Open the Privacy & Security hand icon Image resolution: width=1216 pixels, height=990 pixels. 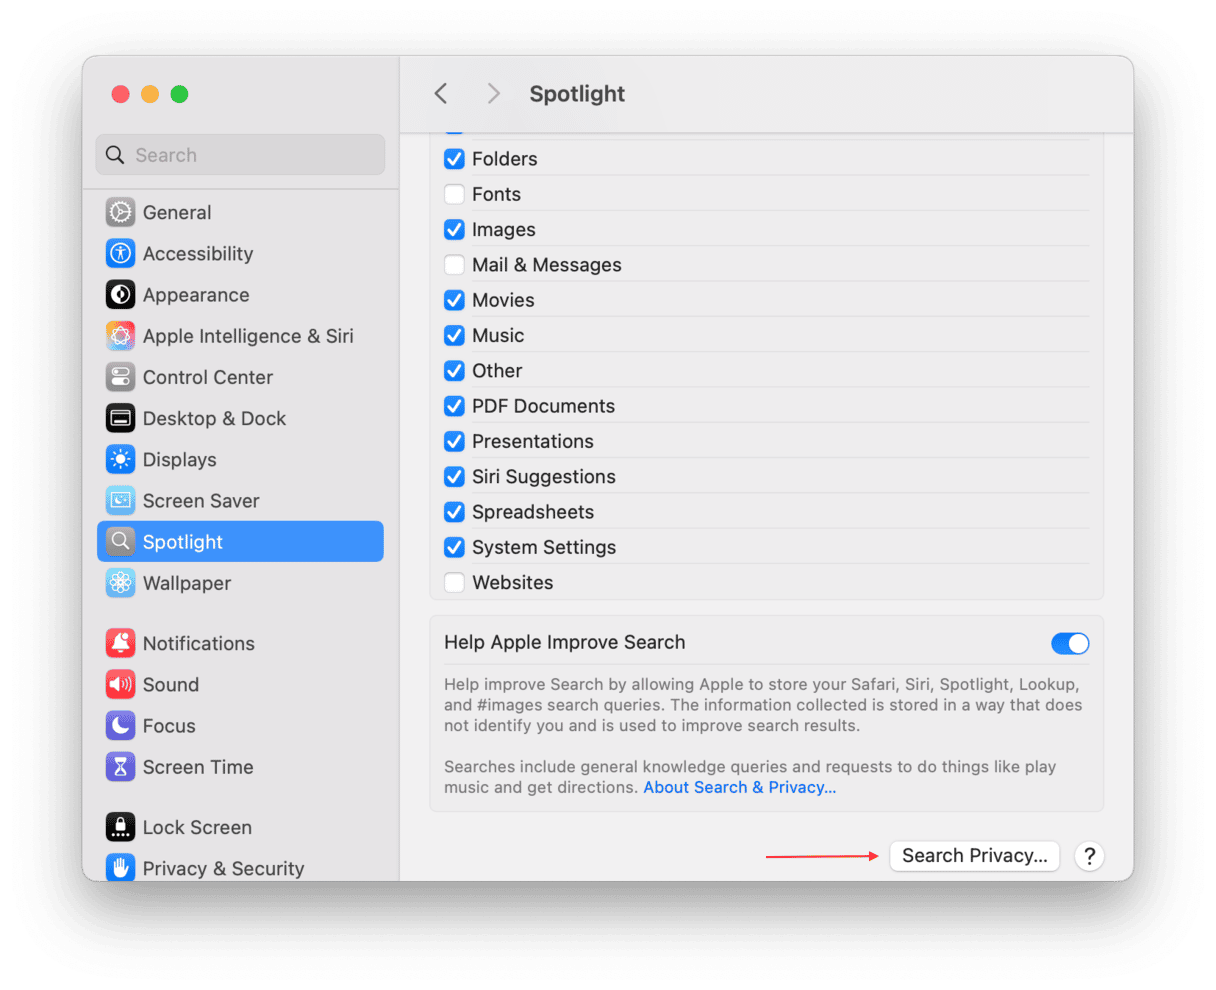(120, 867)
